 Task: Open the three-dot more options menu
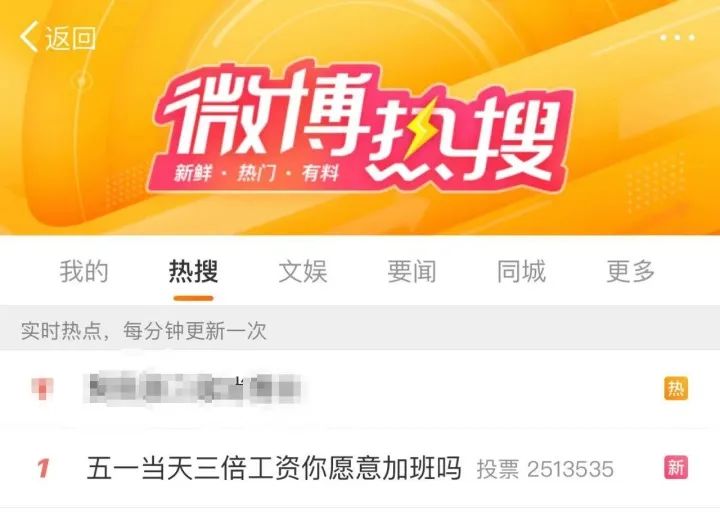click(x=678, y=38)
